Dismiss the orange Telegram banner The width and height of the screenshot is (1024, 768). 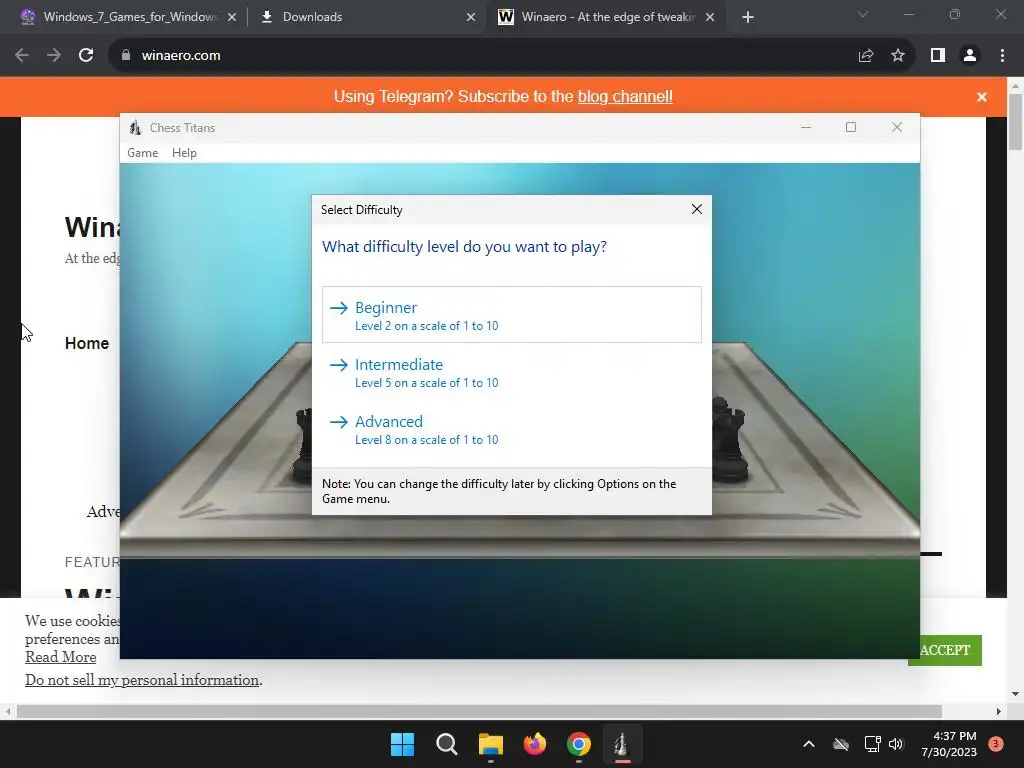[x=982, y=97]
